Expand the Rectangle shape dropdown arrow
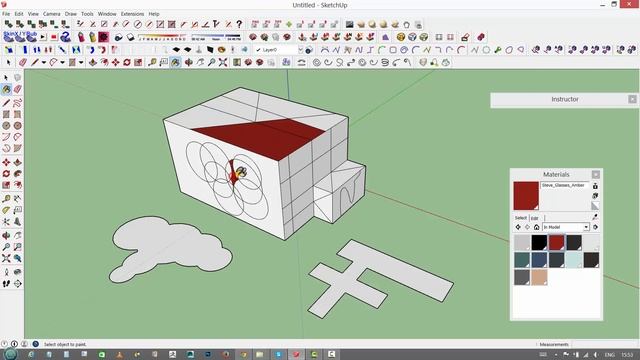 pyautogui.click(x=81, y=62)
